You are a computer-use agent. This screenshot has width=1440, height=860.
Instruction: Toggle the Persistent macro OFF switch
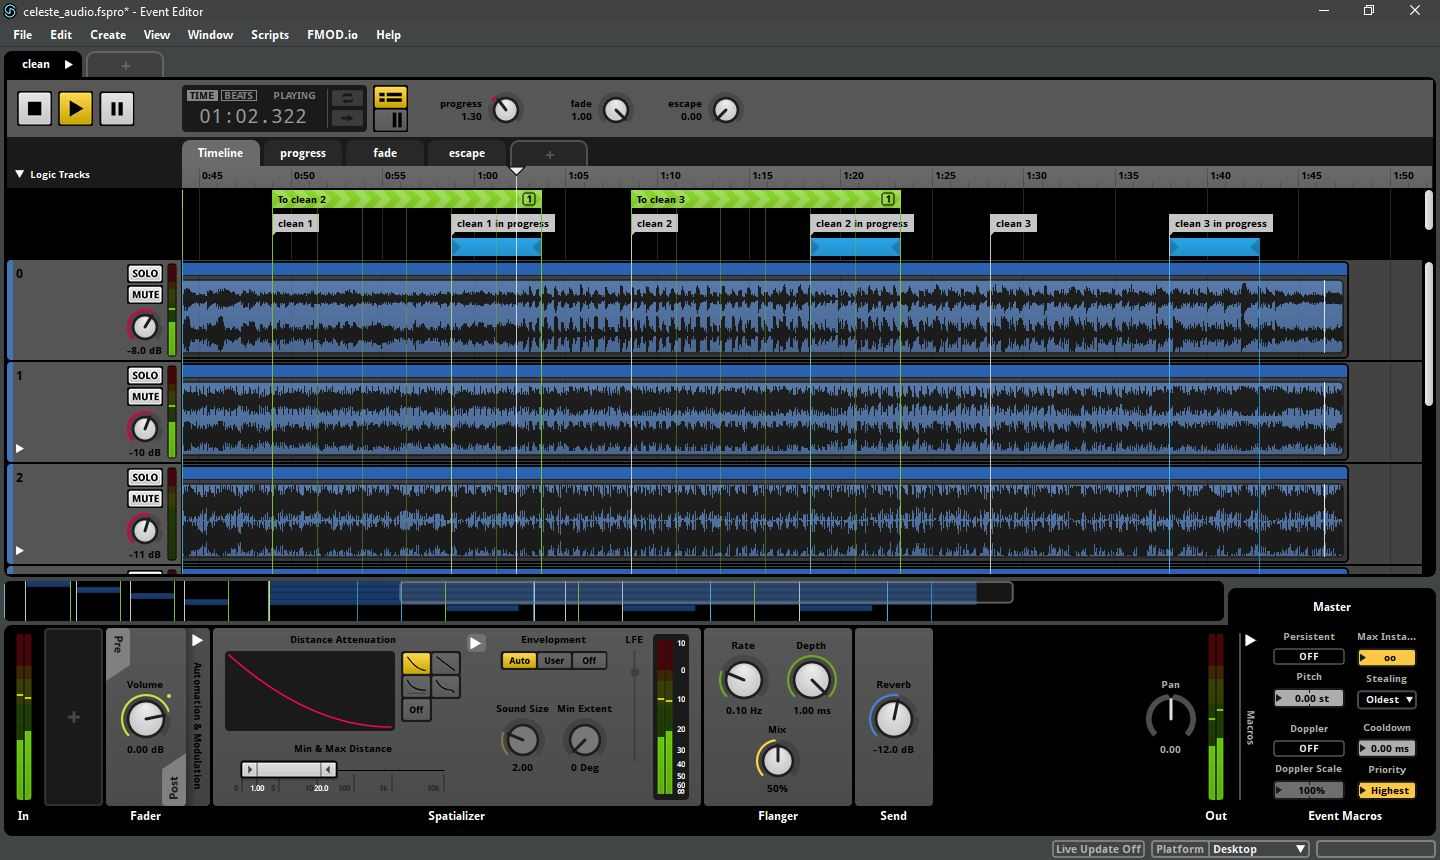[x=1308, y=656]
